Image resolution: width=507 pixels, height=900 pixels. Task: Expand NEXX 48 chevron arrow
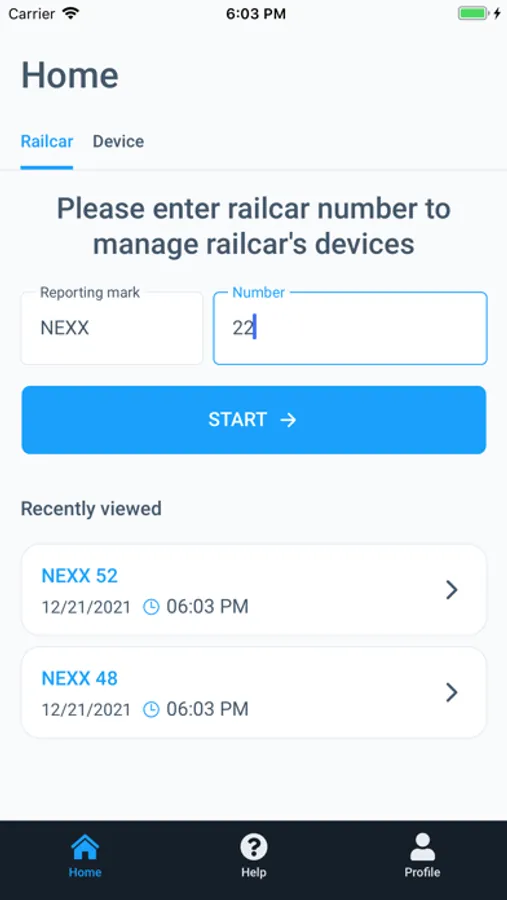point(452,693)
